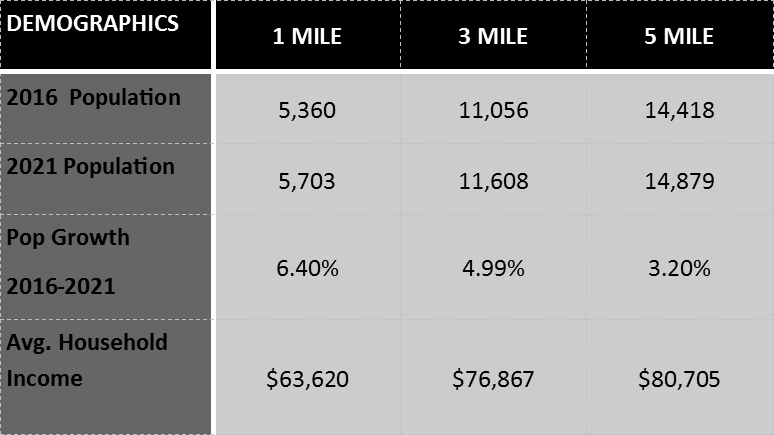Select the 14,418 population cell
Screen dimensions: 774x435
[x=680, y=109]
